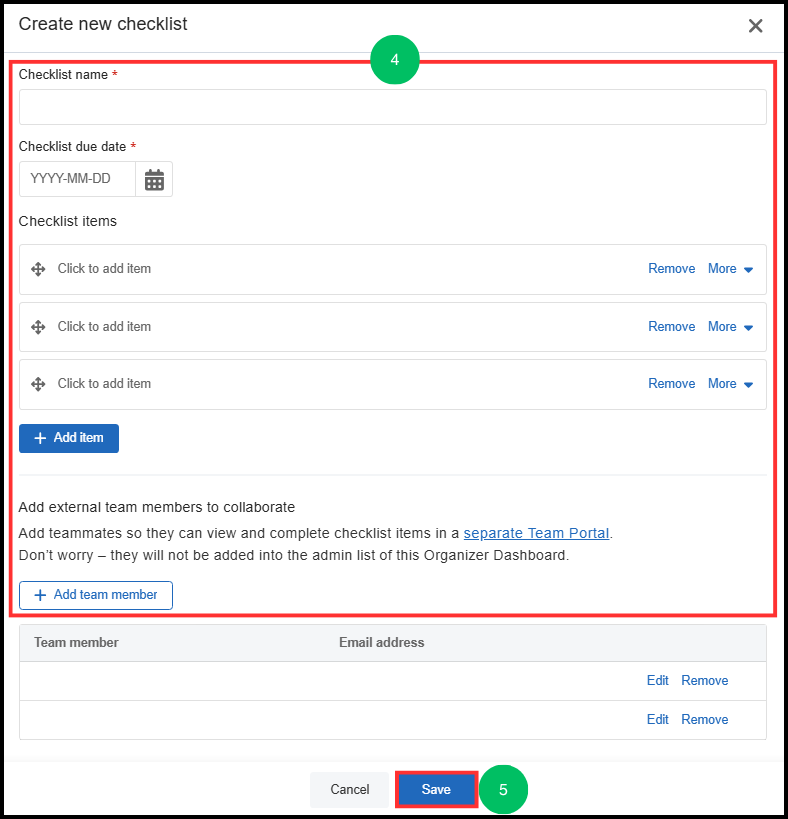The width and height of the screenshot is (788, 819).
Task: Remove the first checklist item
Action: point(672,268)
